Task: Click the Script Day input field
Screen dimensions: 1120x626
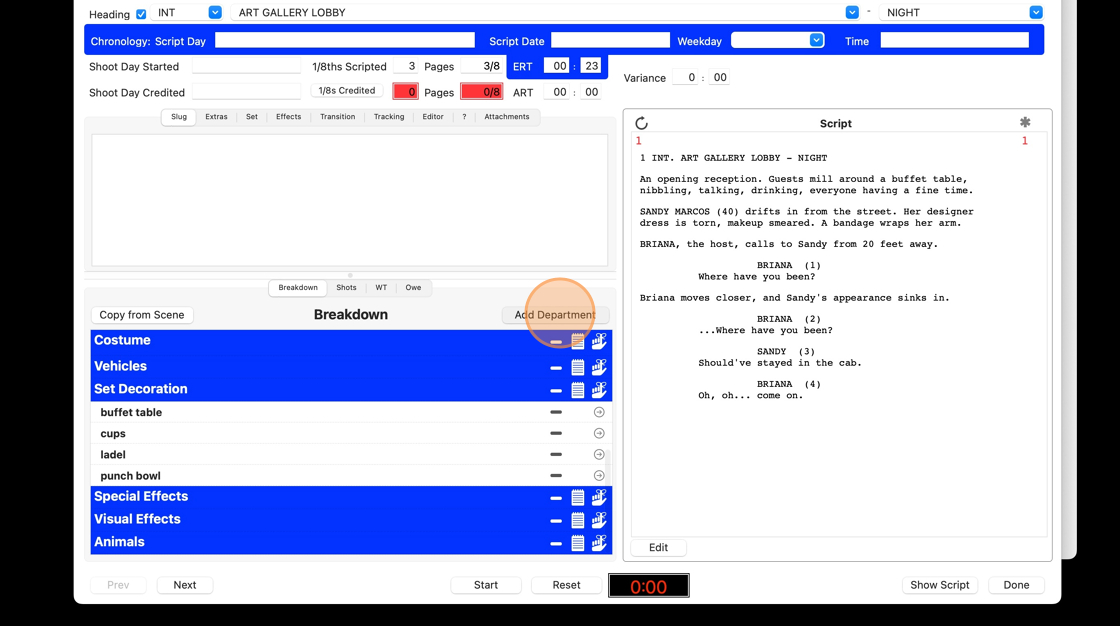Action: (x=345, y=40)
